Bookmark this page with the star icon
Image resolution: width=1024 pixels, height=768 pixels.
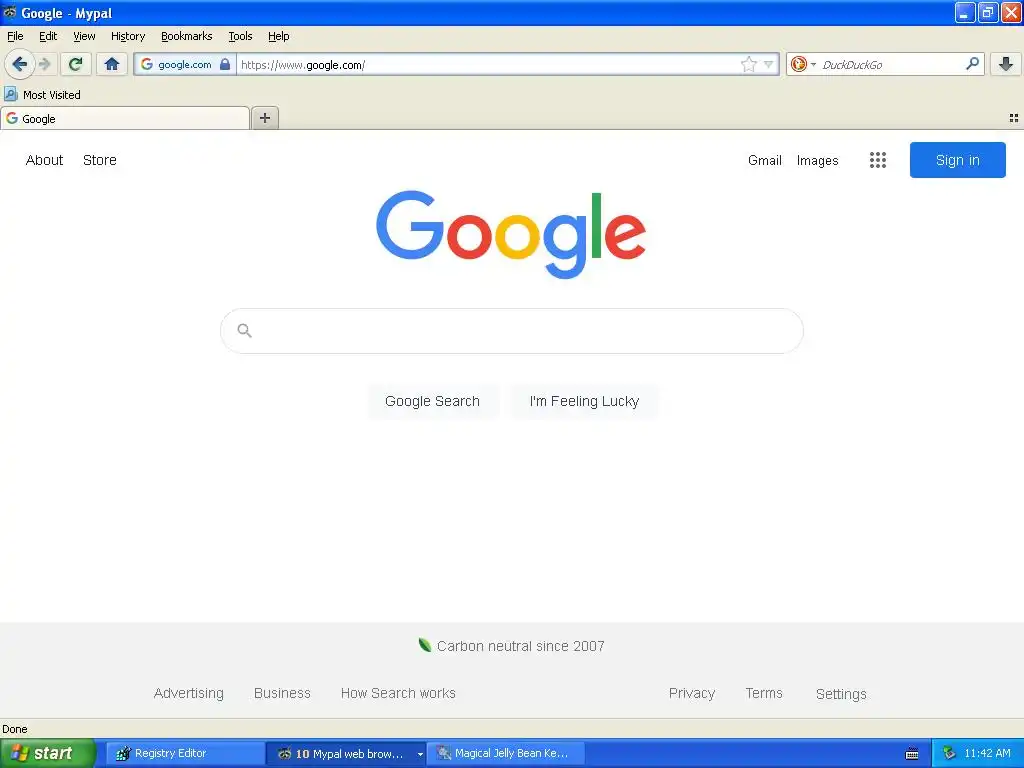(x=748, y=64)
